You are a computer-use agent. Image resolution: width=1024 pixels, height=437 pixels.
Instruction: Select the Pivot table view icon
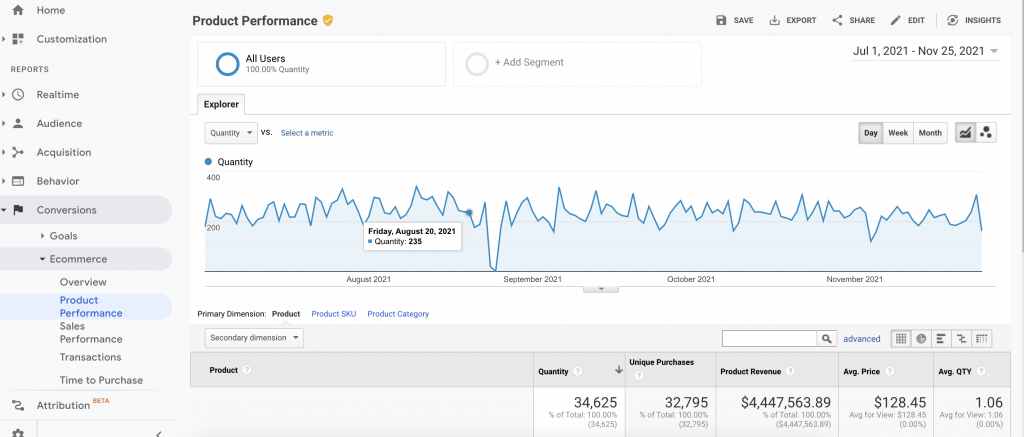(982, 338)
